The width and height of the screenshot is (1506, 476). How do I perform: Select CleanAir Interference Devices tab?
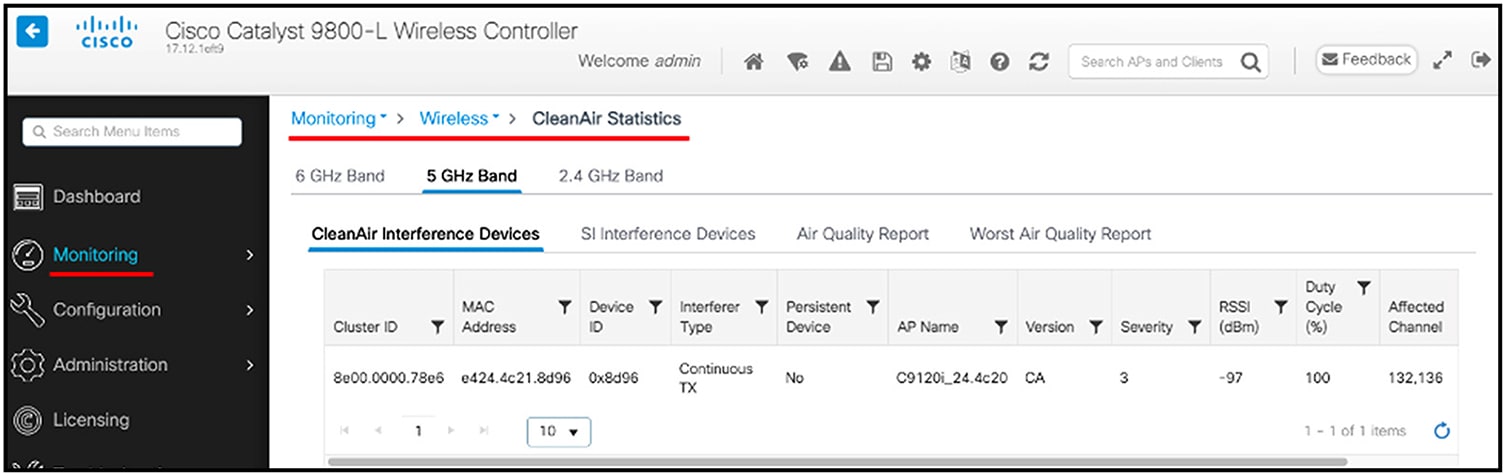click(x=426, y=234)
